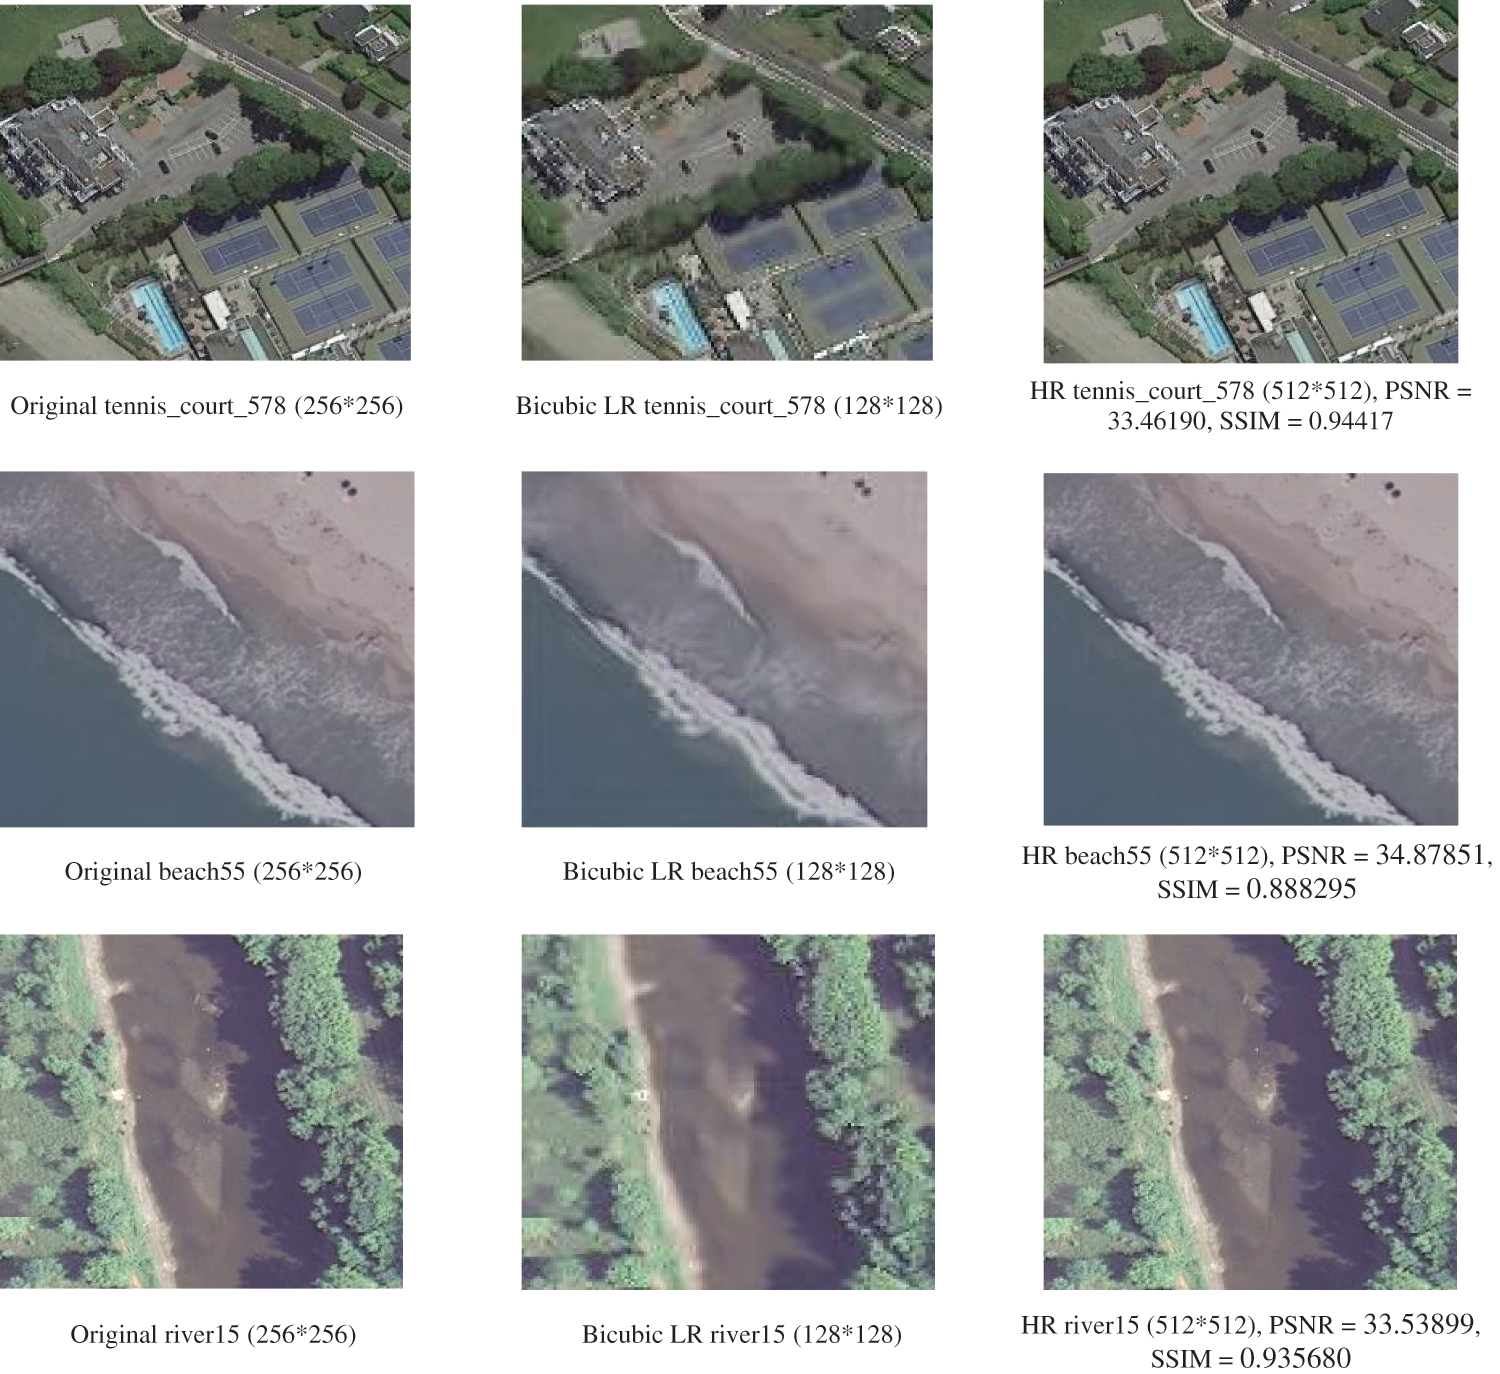Click the blue swimming pool in original tennis image

point(159,315)
